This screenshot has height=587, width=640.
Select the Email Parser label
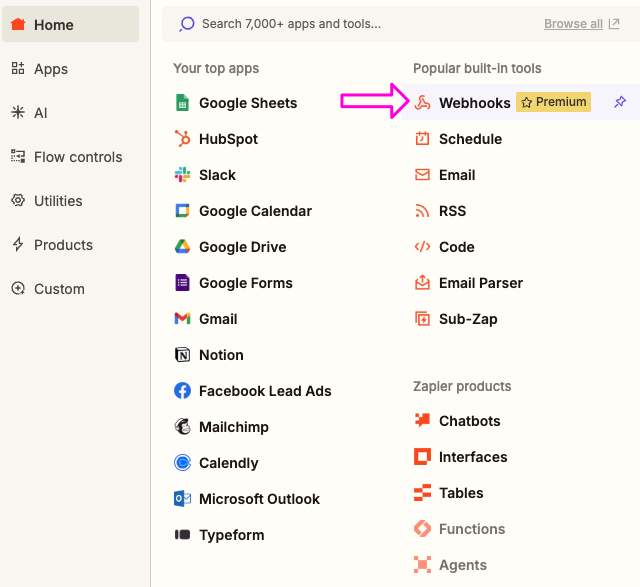pos(481,283)
